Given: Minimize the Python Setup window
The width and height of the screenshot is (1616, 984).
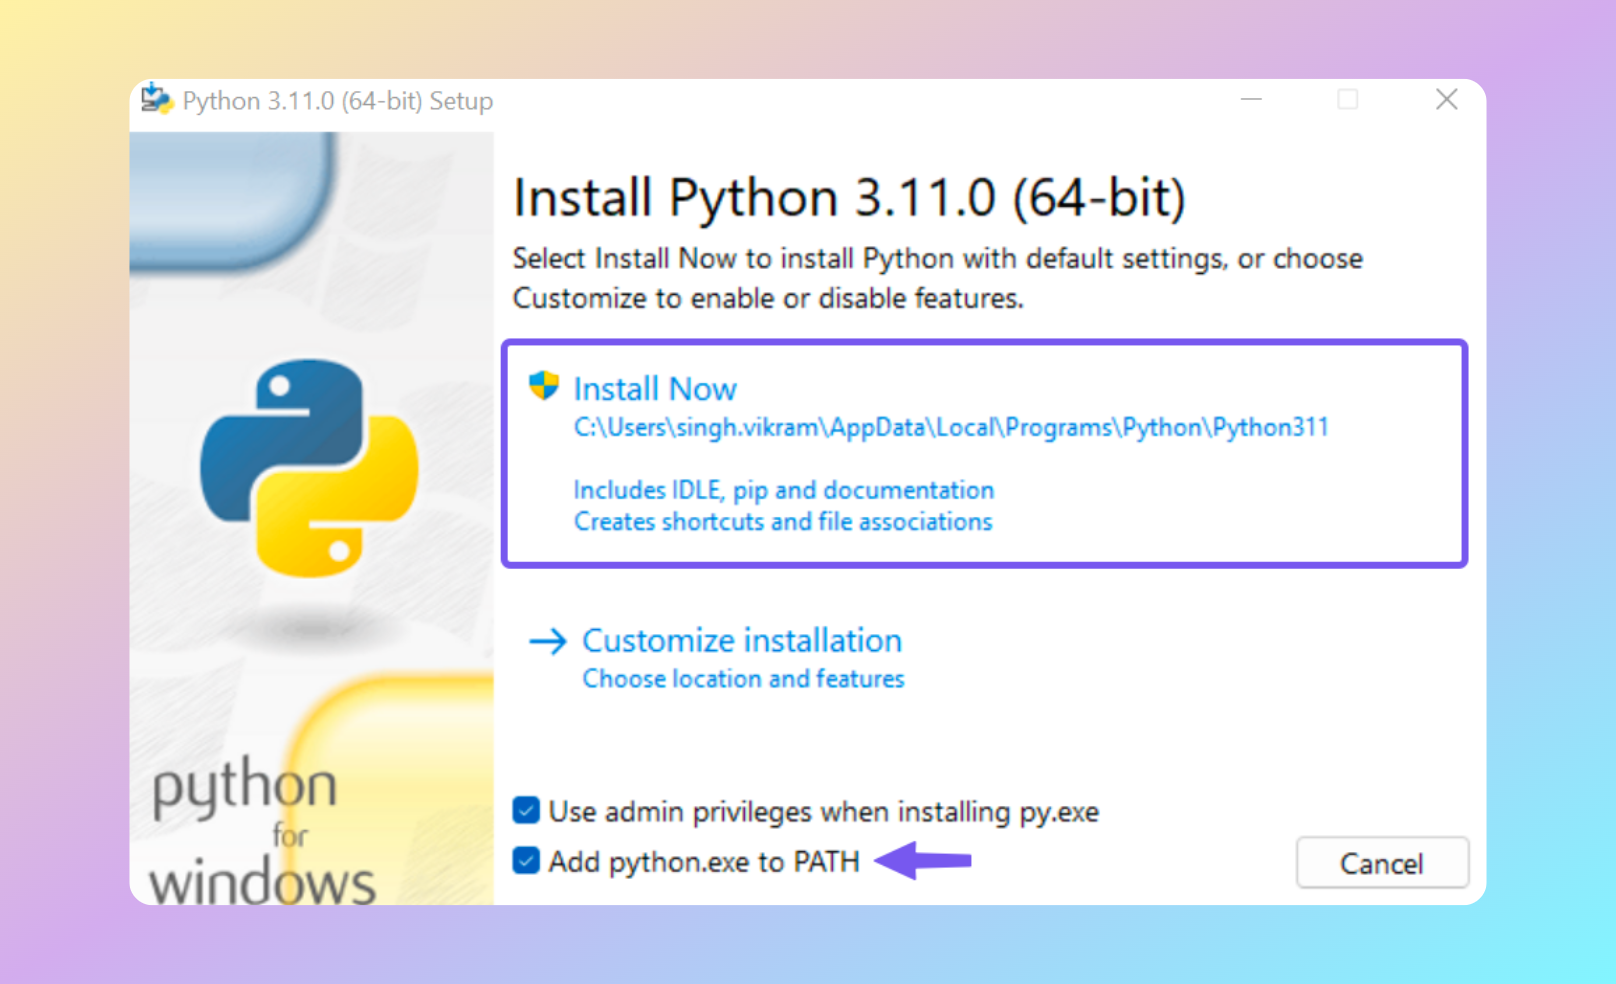Looking at the screenshot, I should pos(1251,100).
